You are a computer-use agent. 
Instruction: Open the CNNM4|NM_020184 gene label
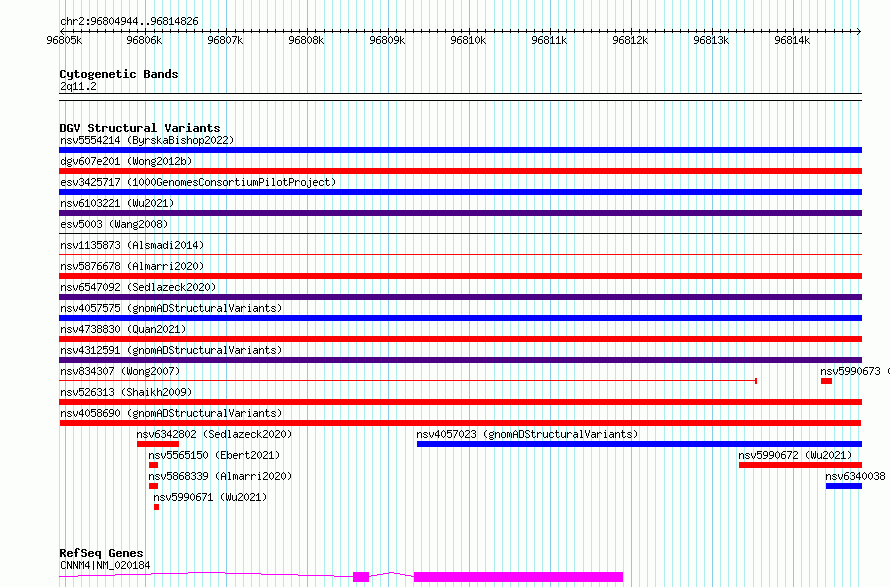click(x=105, y=565)
